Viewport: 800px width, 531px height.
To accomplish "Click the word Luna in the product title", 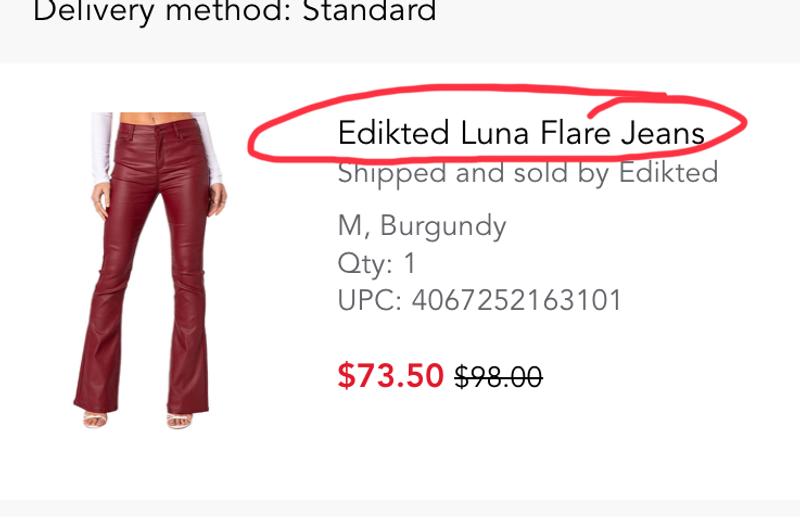I will click(x=497, y=133).
